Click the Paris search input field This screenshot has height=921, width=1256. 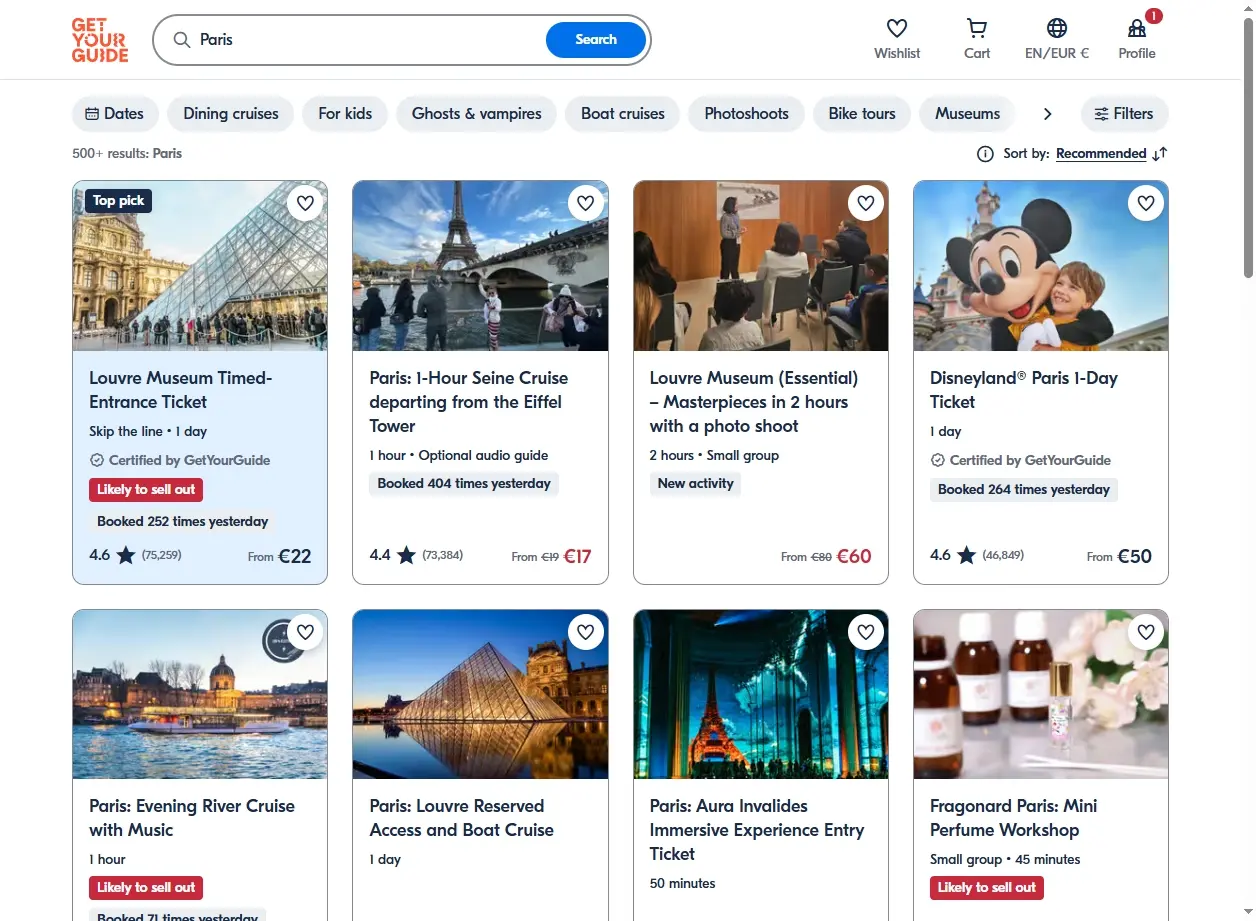(x=370, y=40)
